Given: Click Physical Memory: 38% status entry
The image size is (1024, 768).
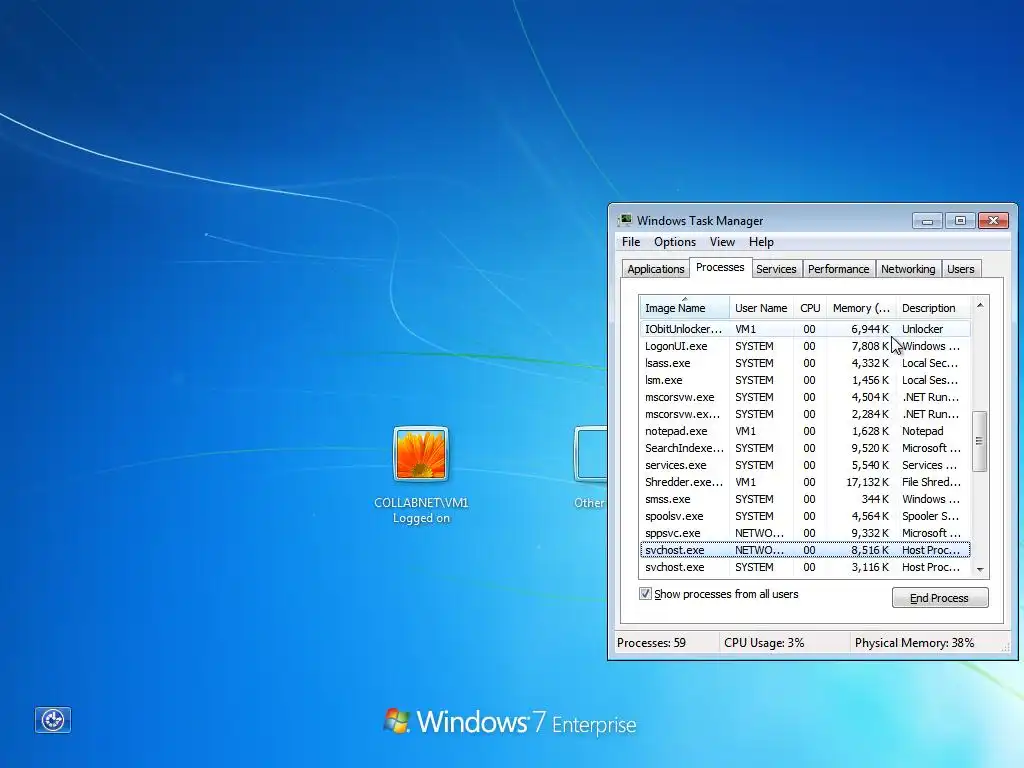Looking at the screenshot, I should click(x=914, y=643).
